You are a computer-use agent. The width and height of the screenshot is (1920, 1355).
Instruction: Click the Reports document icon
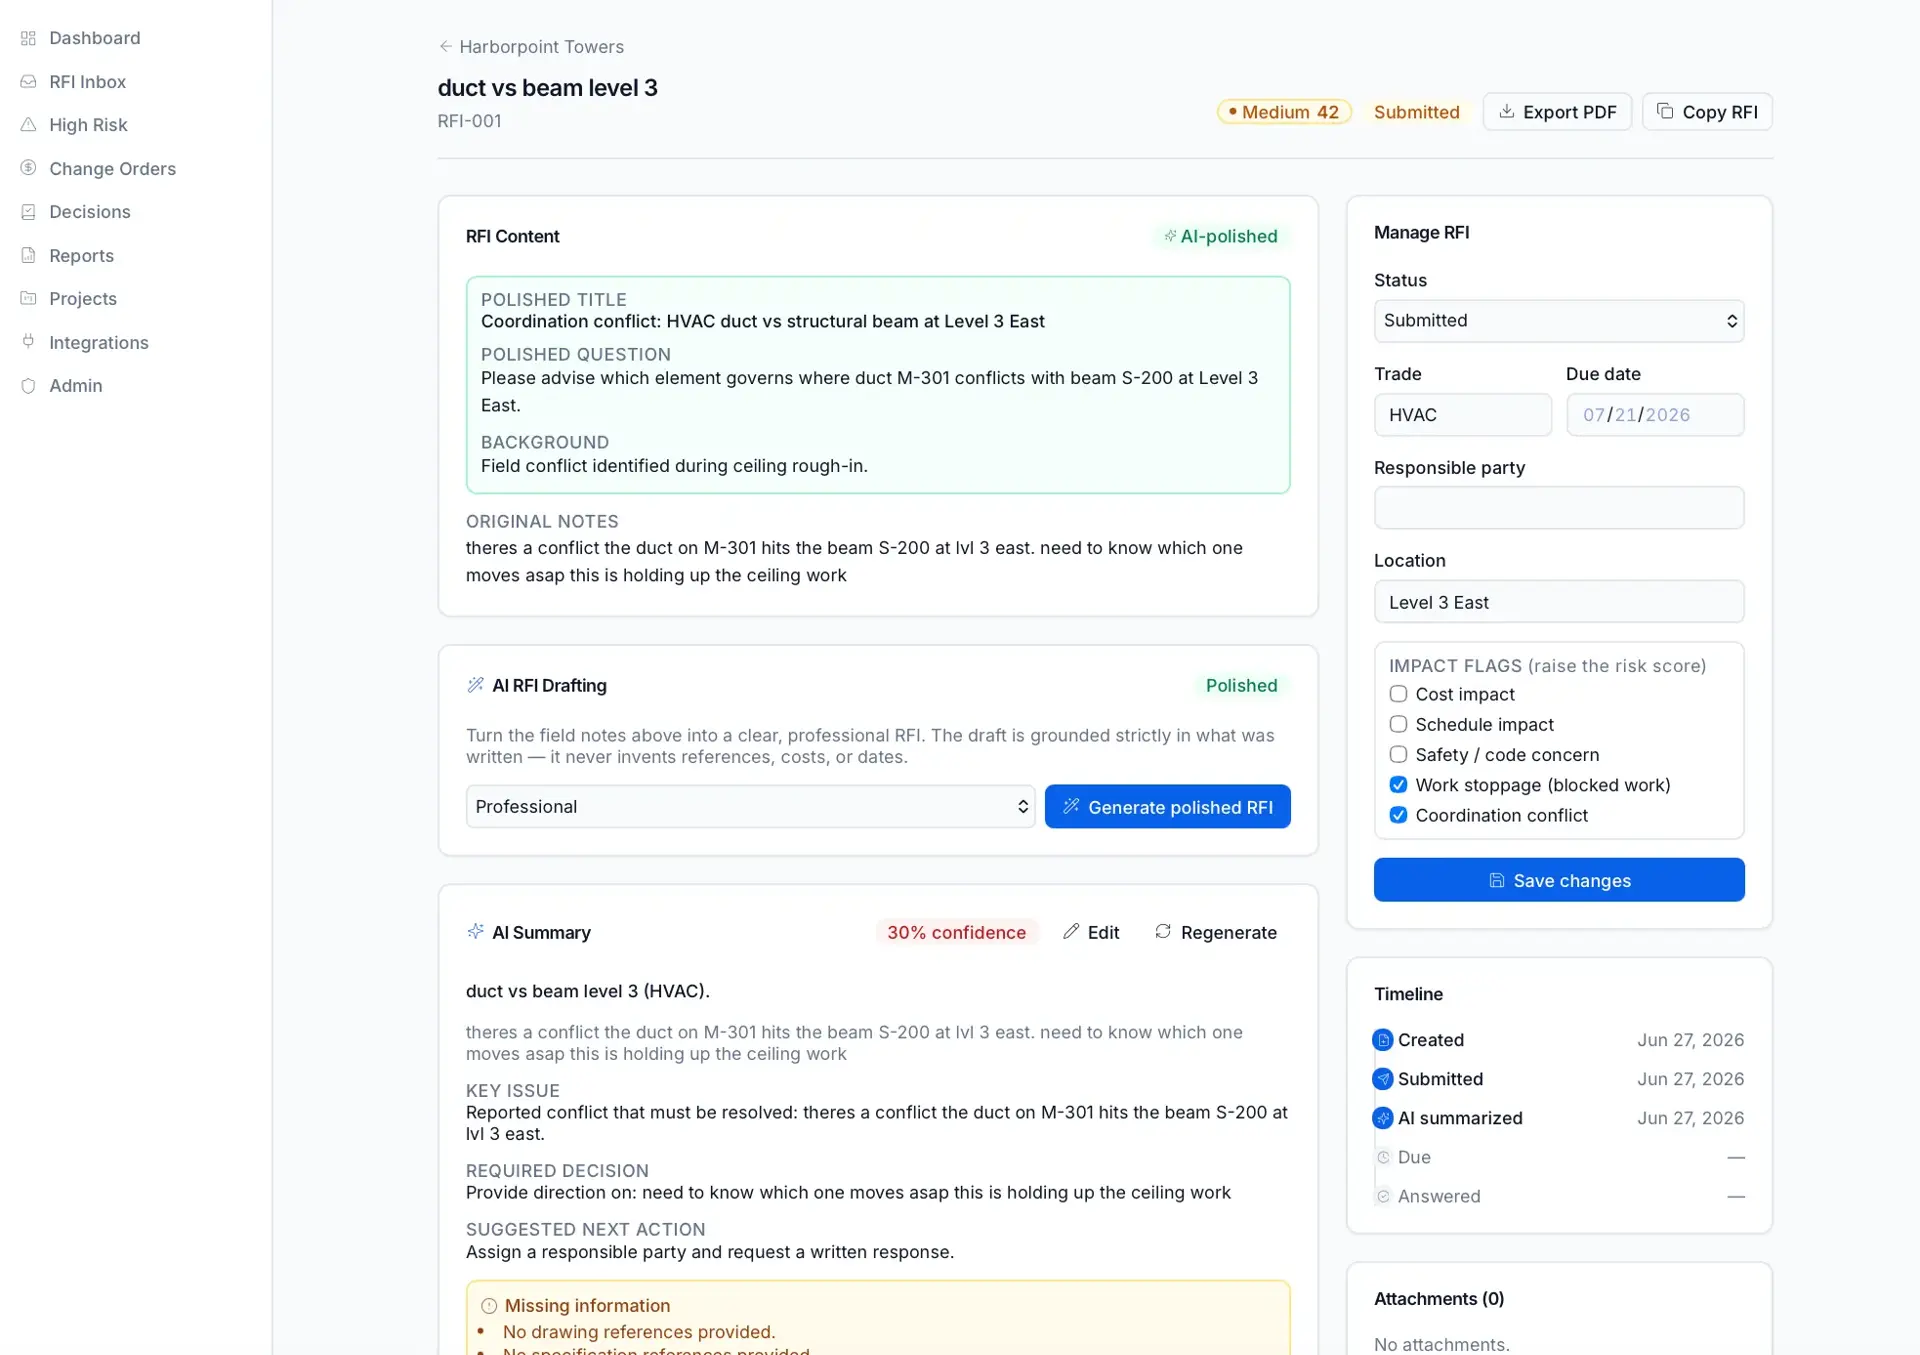click(28, 255)
